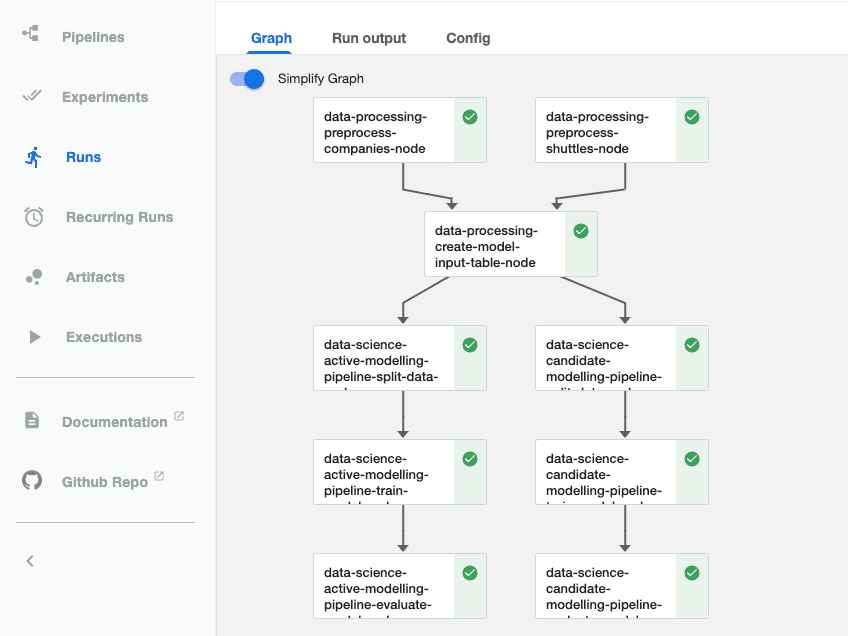This screenshot has width=848, height=636.
Task: Select data-processing-preprocess-companies-node
Action: 400,130
